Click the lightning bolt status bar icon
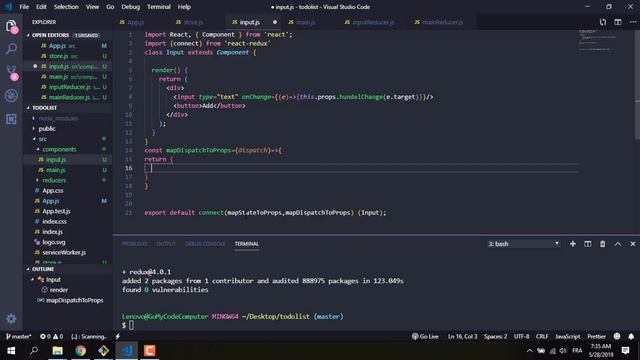The height and width of the screenshot is (360, 640). click(x=118, y=336)
